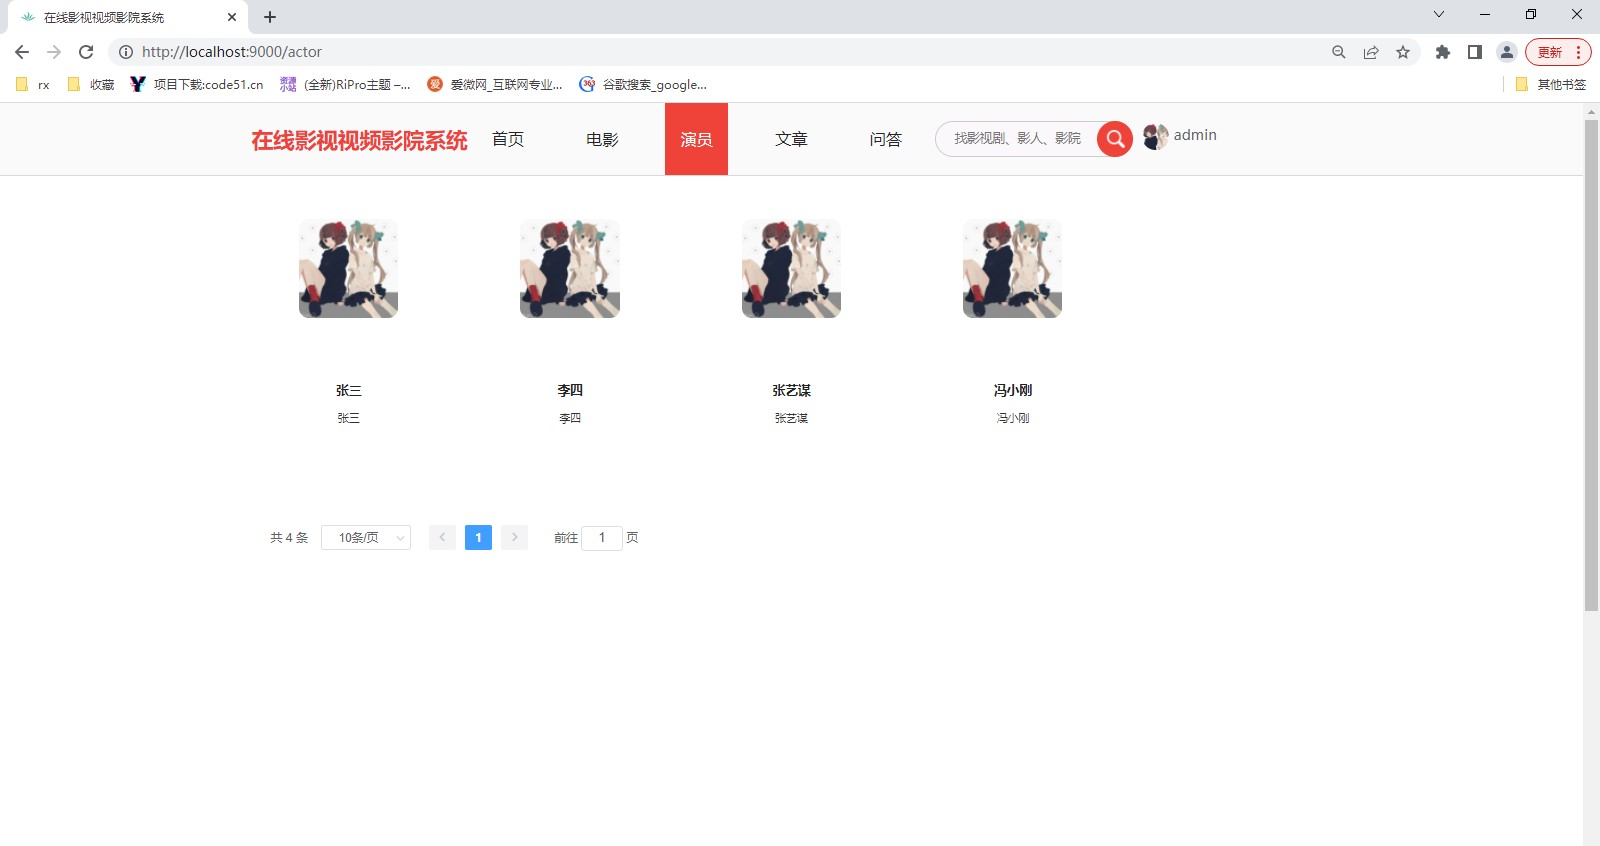Open the 爱微网_互联网专业 bookmark
Screen dimensions: 1600x846
click(x=495, y=85)
